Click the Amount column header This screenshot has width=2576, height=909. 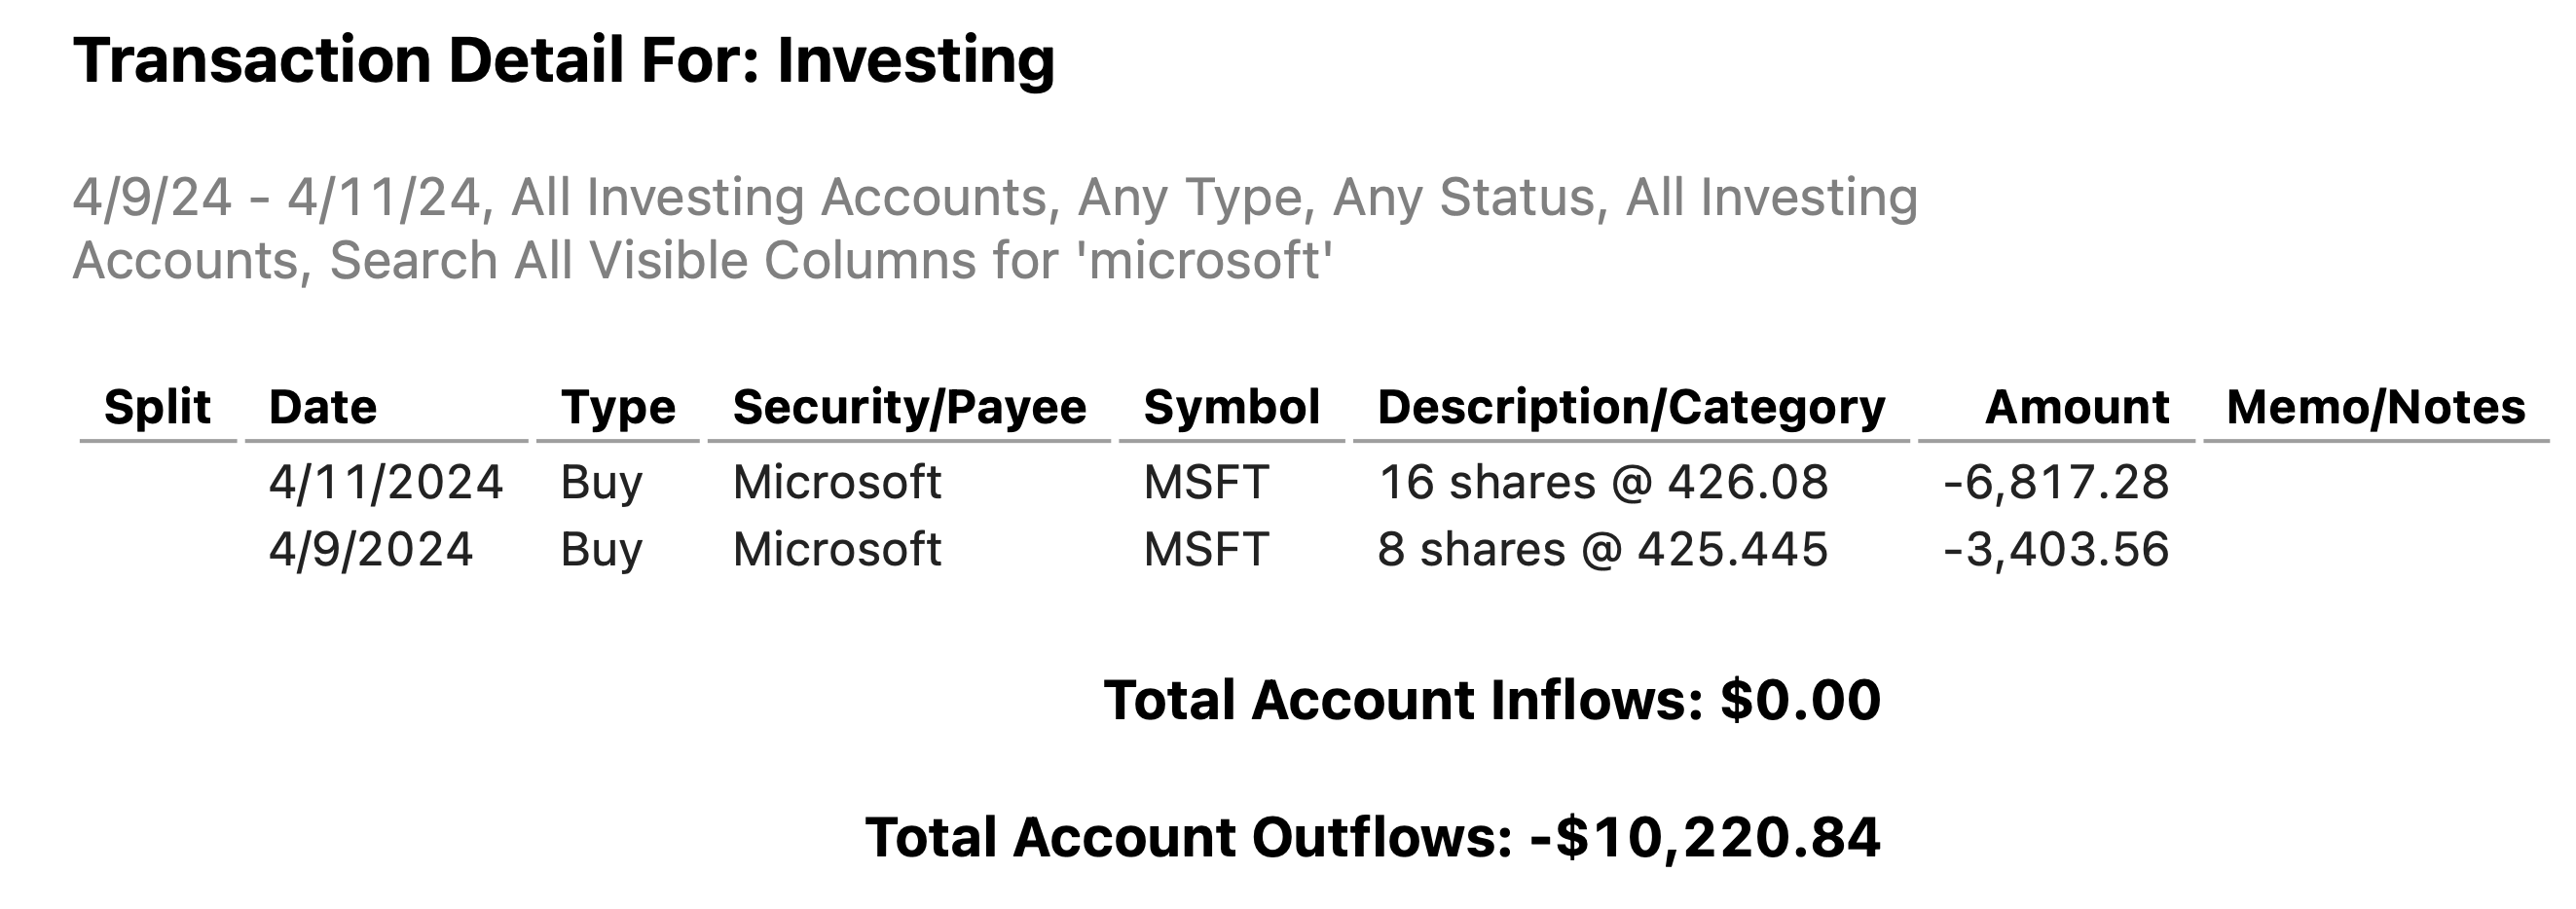[x=2076, y=408]
